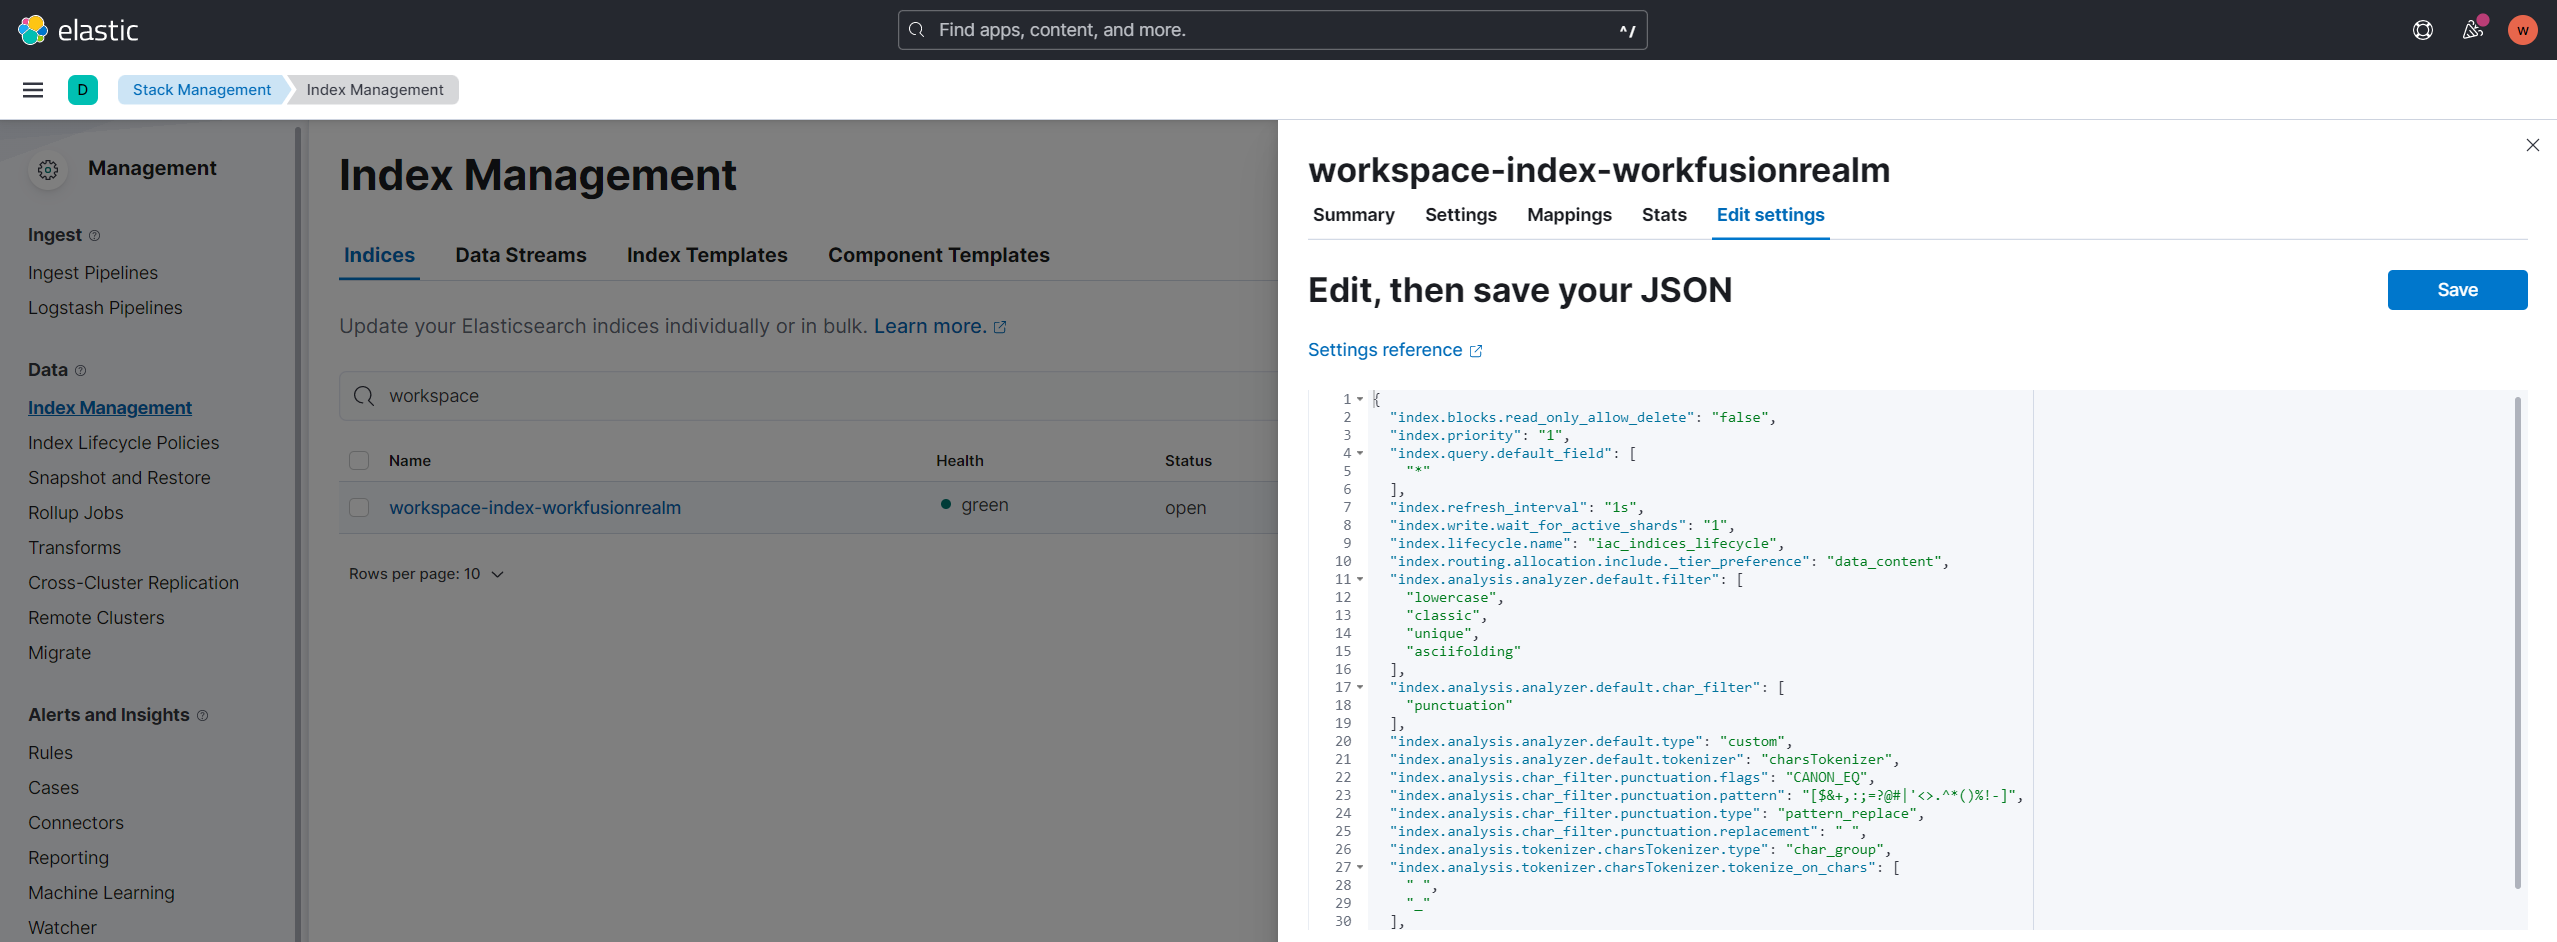The height and width of the screenshot is (942, 2557).
Task: Collapse the fold arrow at line 11
Action: tap(1360, 579)
